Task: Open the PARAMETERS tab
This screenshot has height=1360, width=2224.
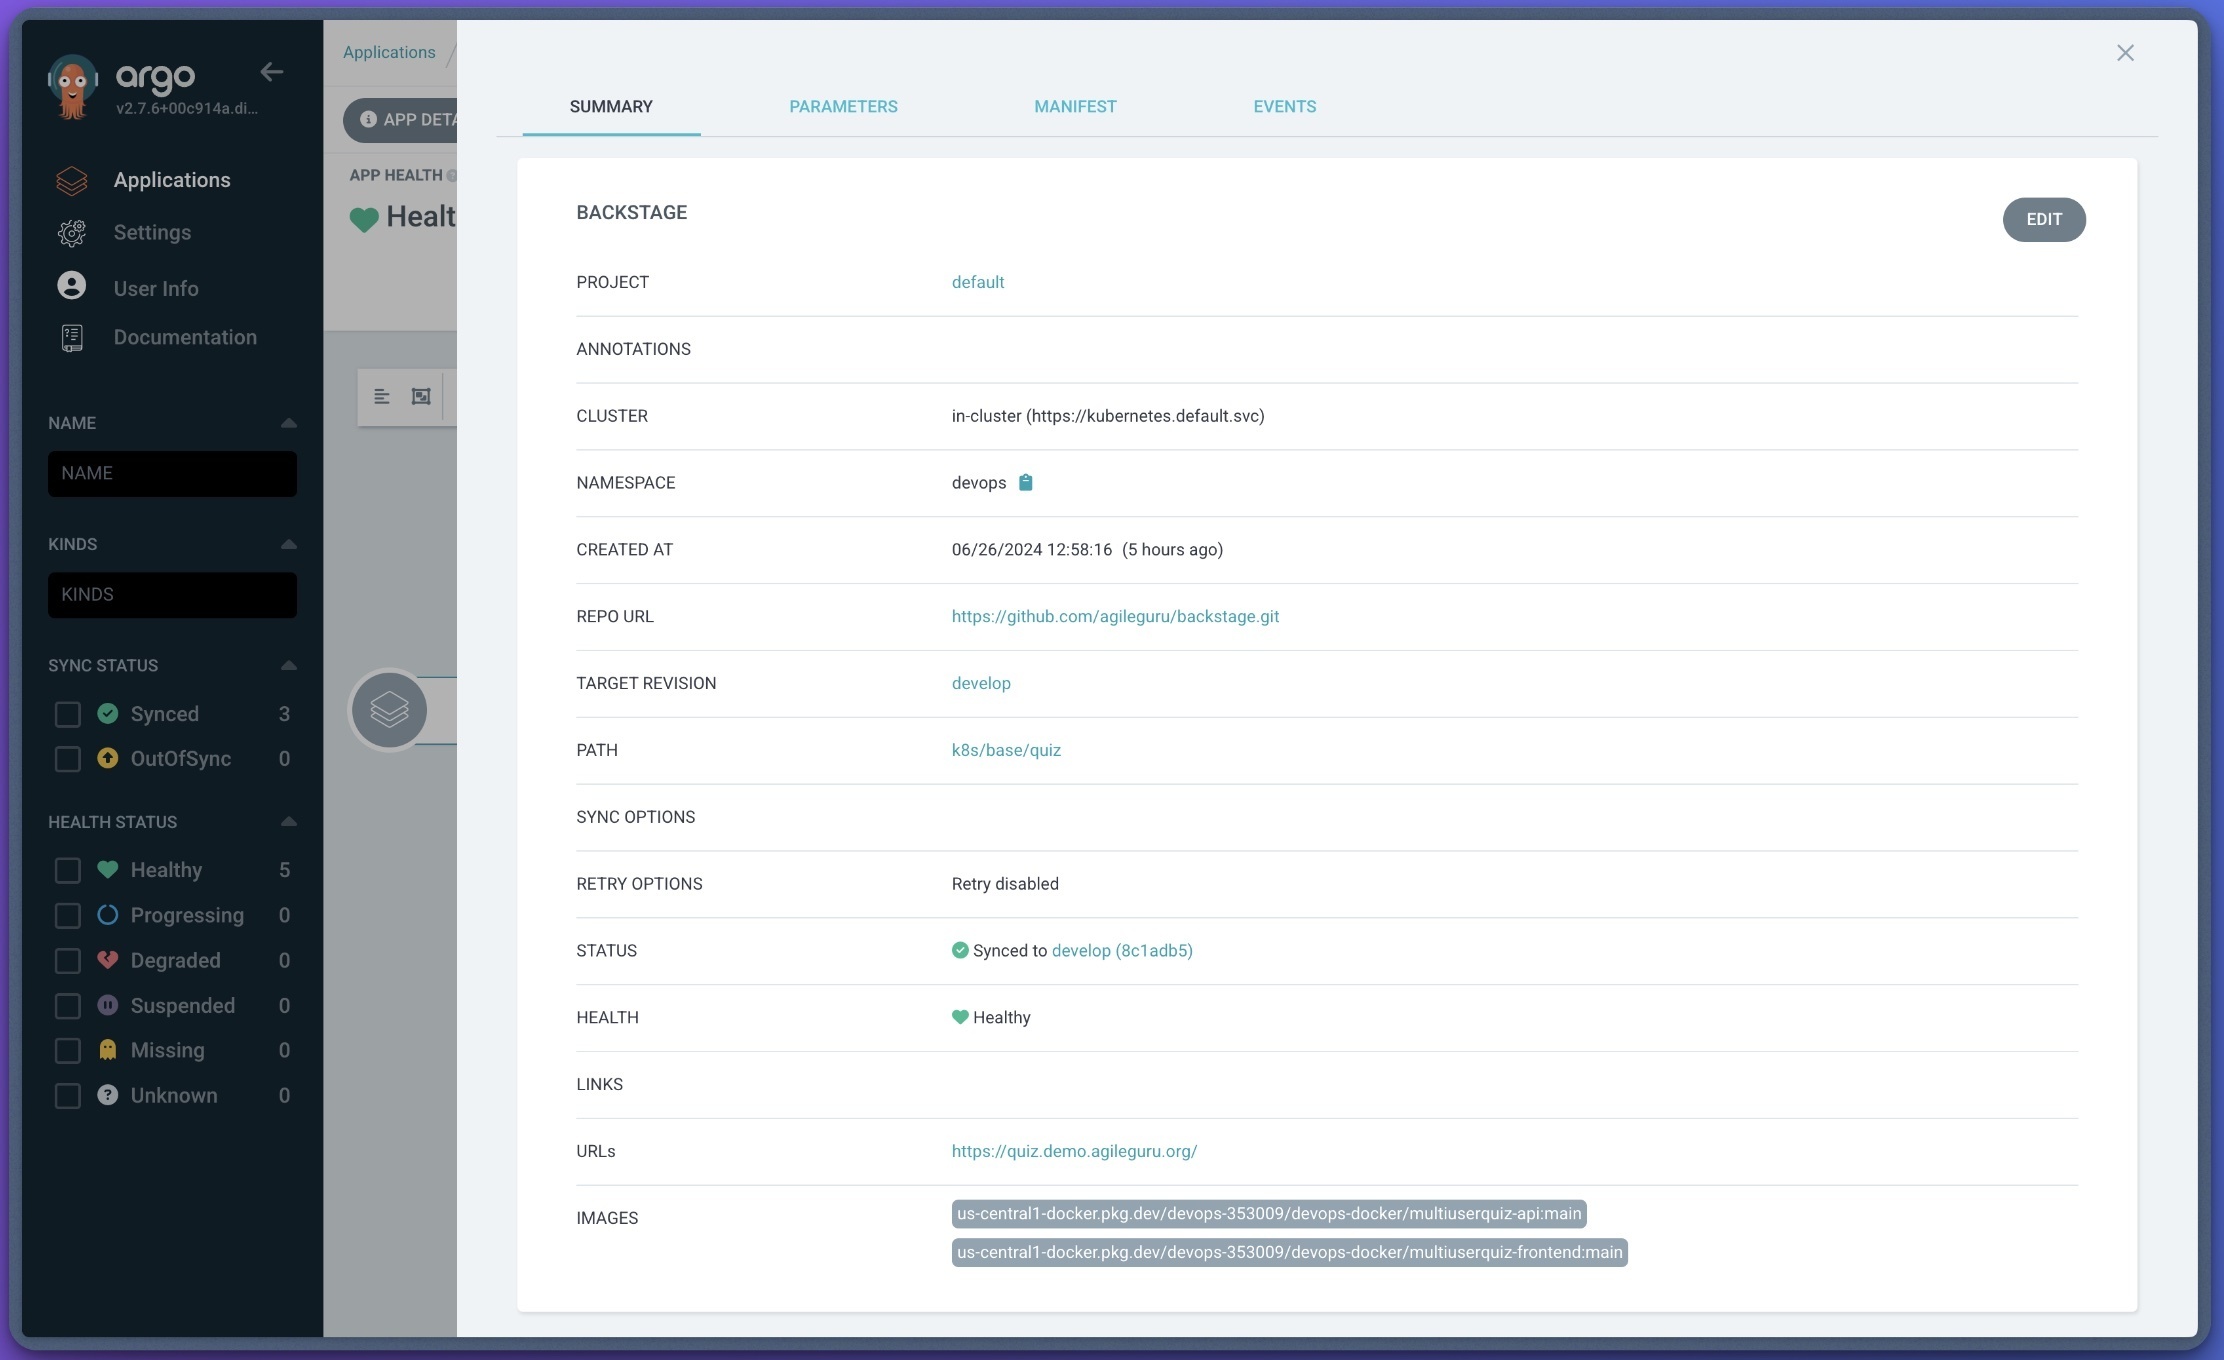Action: 843,107
